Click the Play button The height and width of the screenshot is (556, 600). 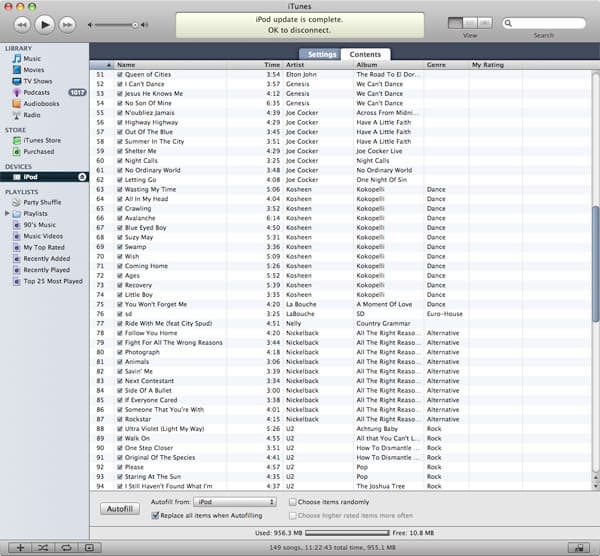click(x=45, y=25)
